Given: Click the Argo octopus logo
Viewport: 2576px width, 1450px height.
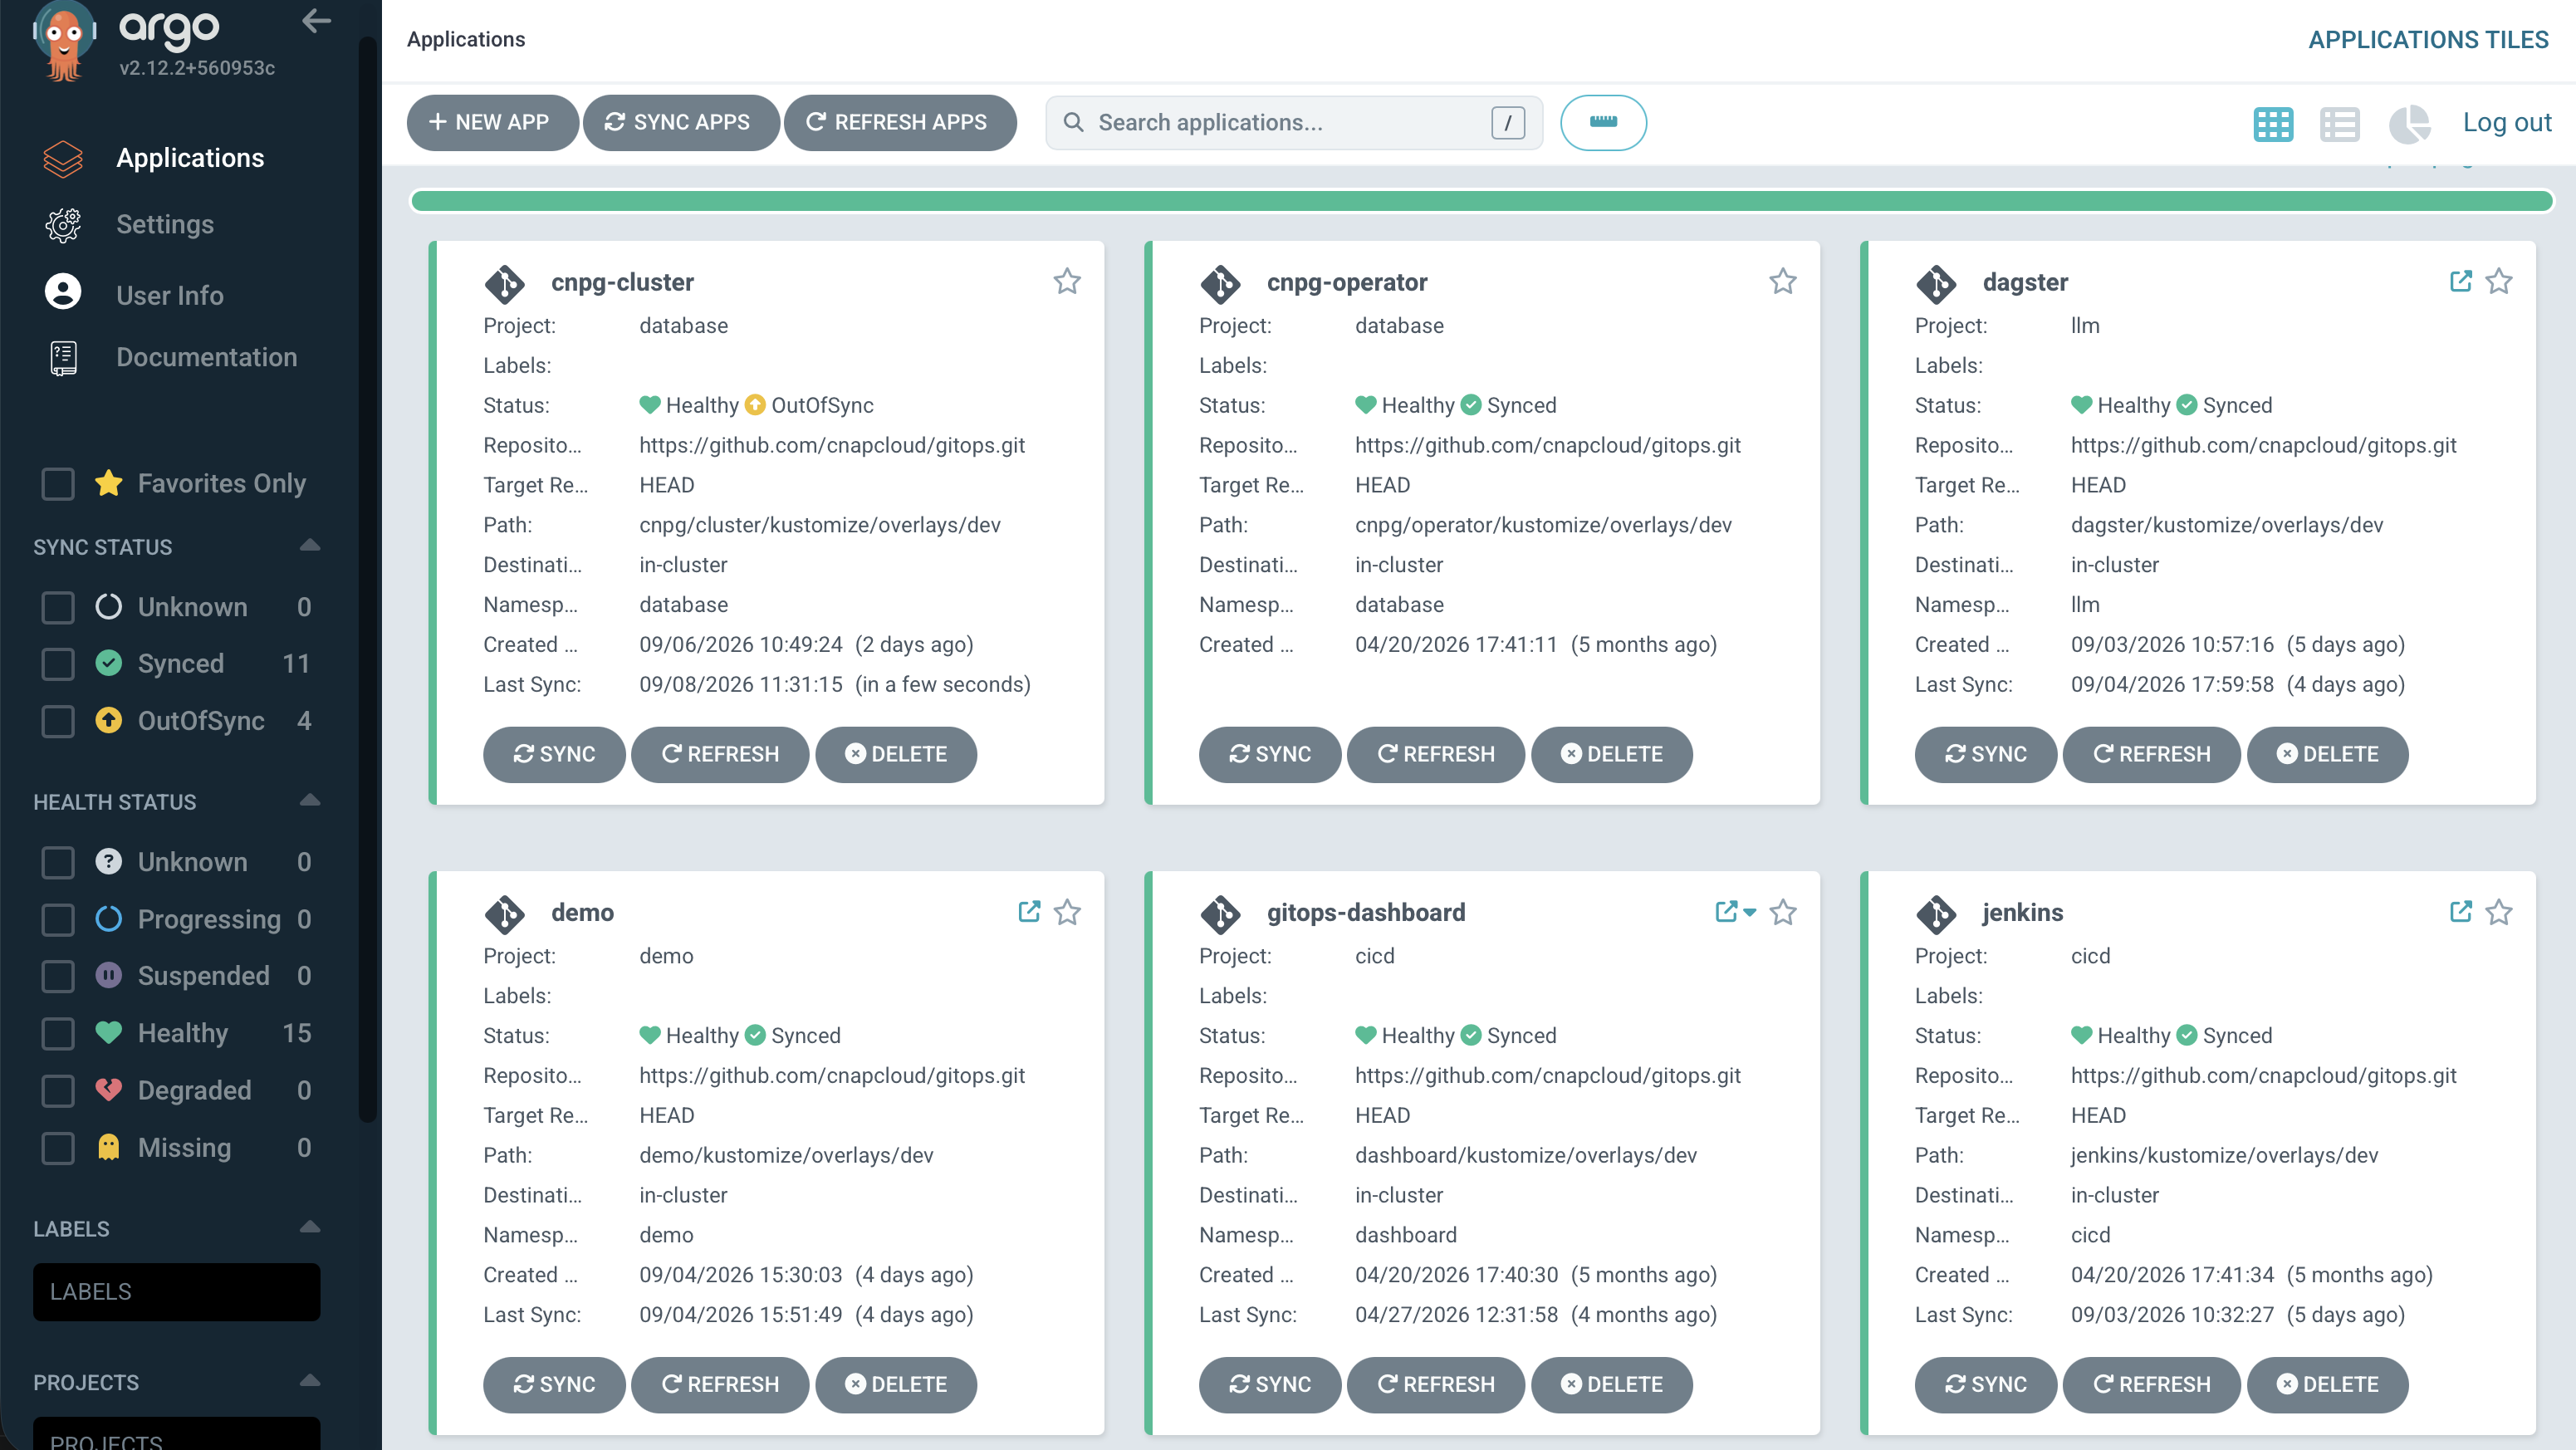Looking at the screenshot, I should [x=64, y=40].
